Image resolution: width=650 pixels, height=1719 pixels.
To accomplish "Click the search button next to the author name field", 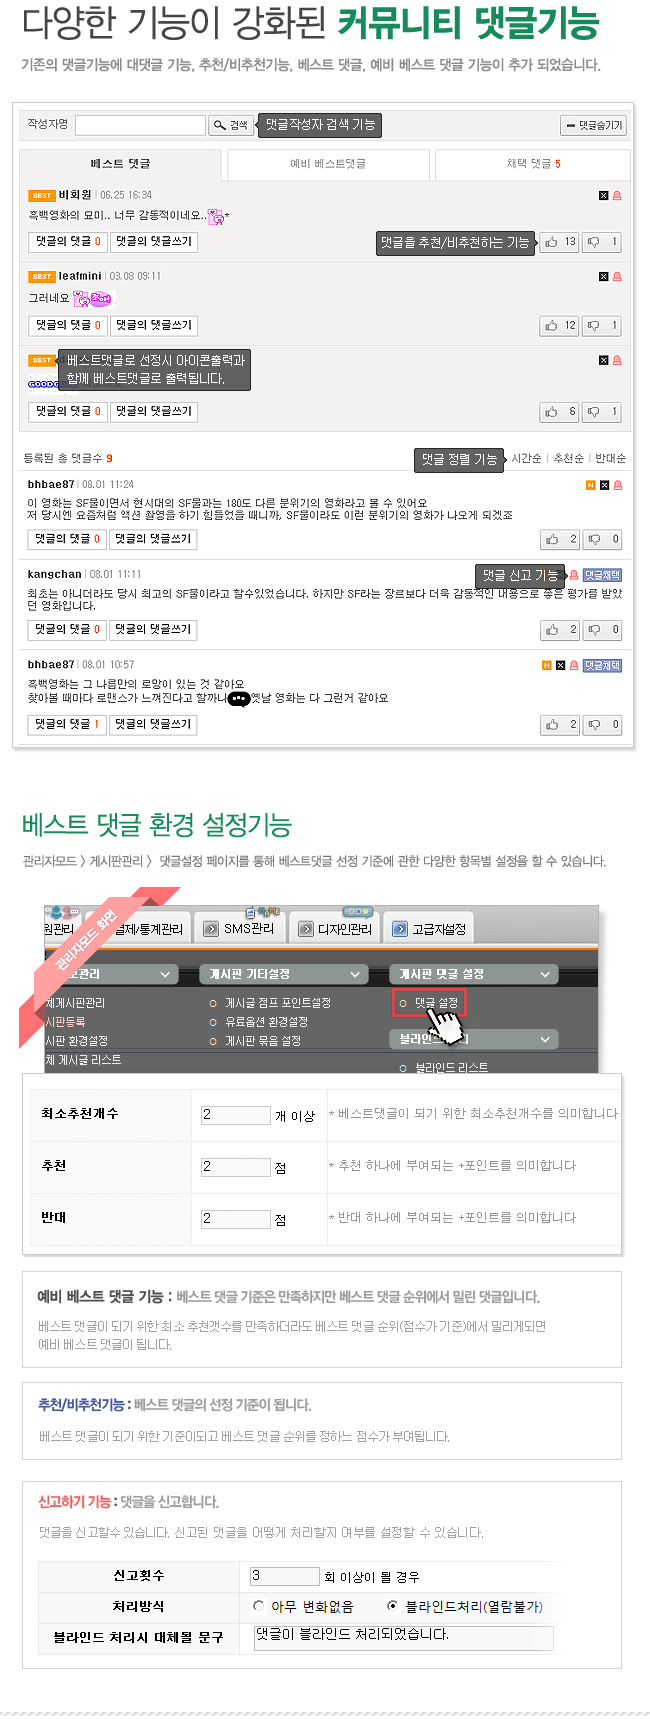I will [231, 125].
